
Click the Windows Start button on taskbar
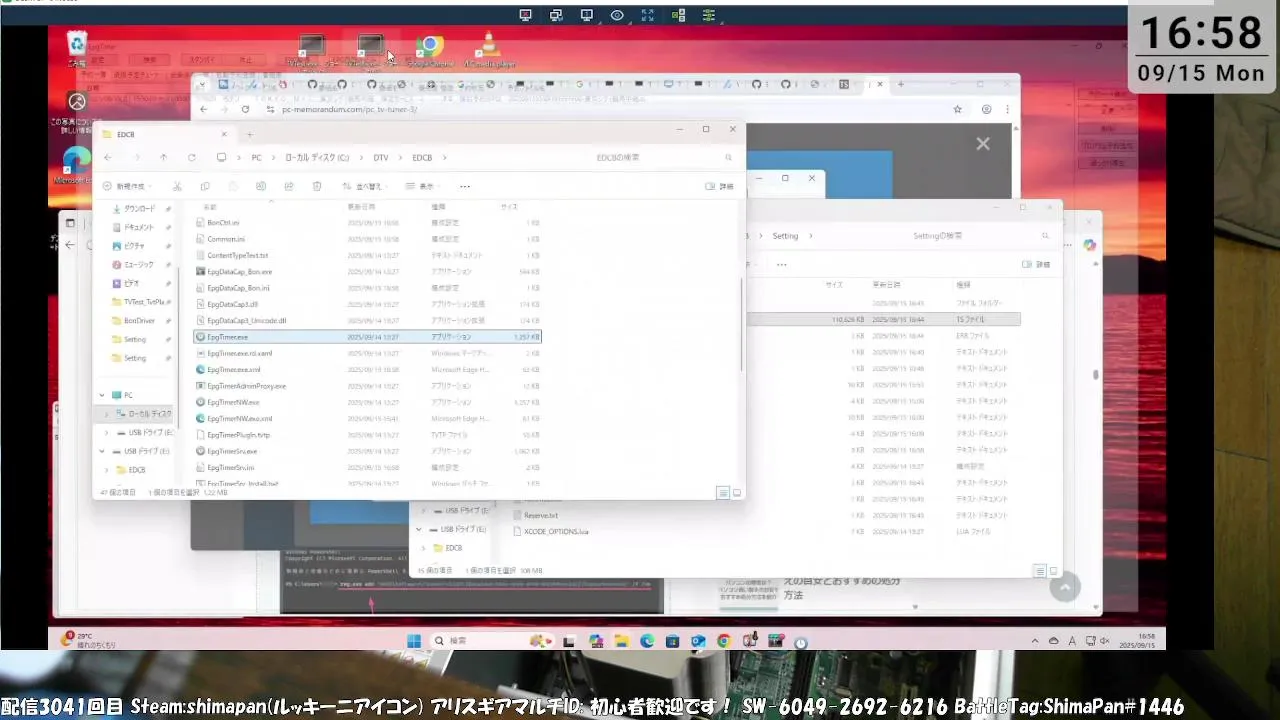(x=414, y=641)
